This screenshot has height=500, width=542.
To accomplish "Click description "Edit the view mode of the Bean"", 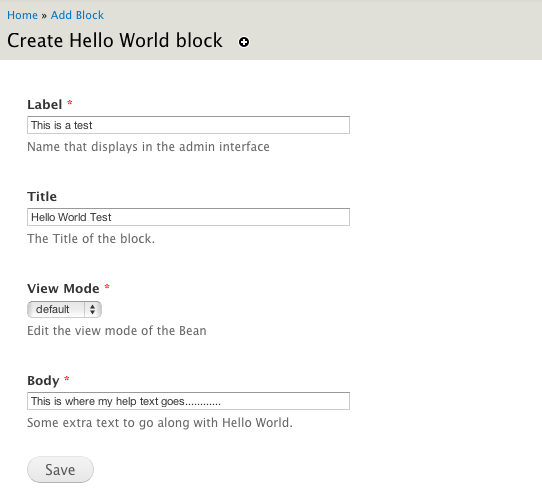I will point(117,331).
